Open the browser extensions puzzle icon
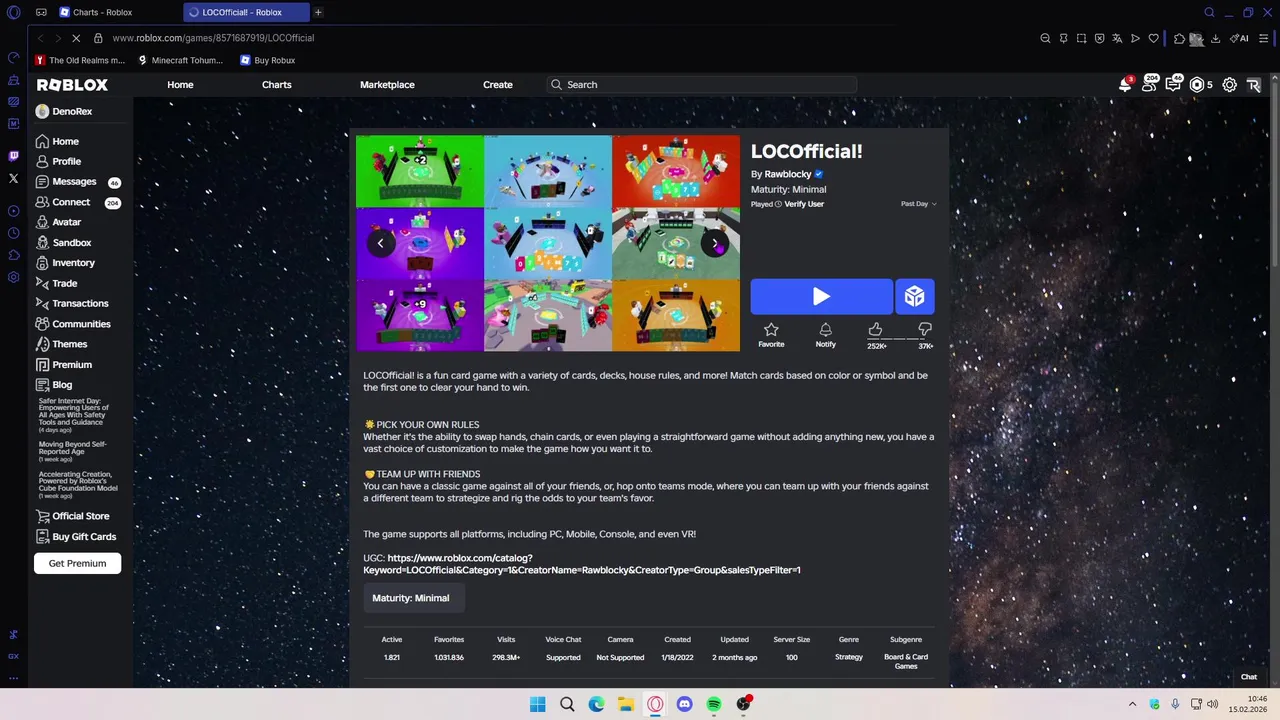The width and height of the screenshot is (1280, 720). (x=1180, y=38)
